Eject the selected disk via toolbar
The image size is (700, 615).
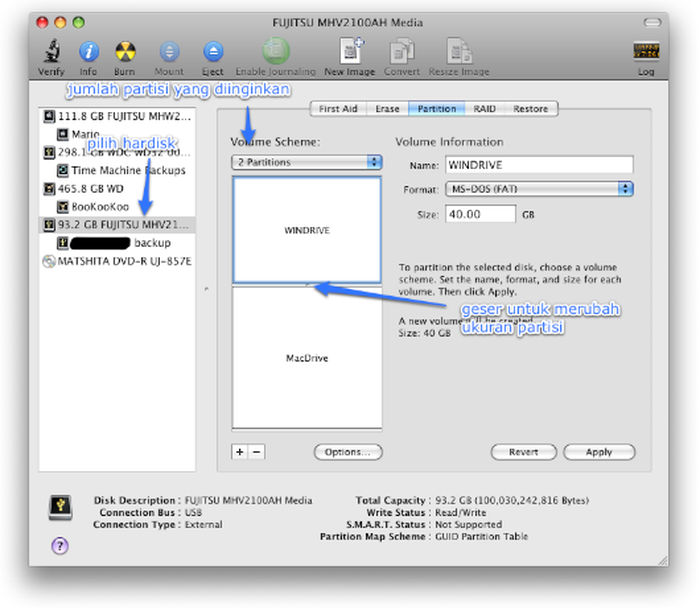(213, 52)
